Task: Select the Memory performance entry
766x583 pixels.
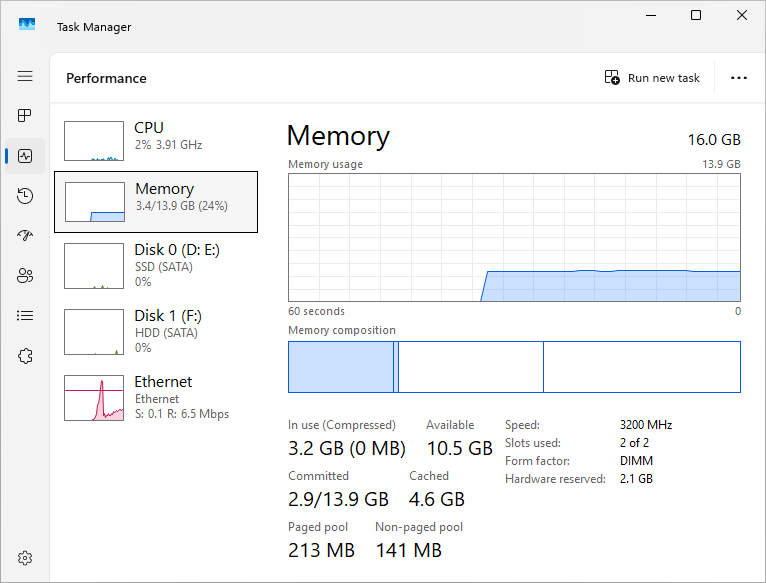Action: click(x=156, y=202)
